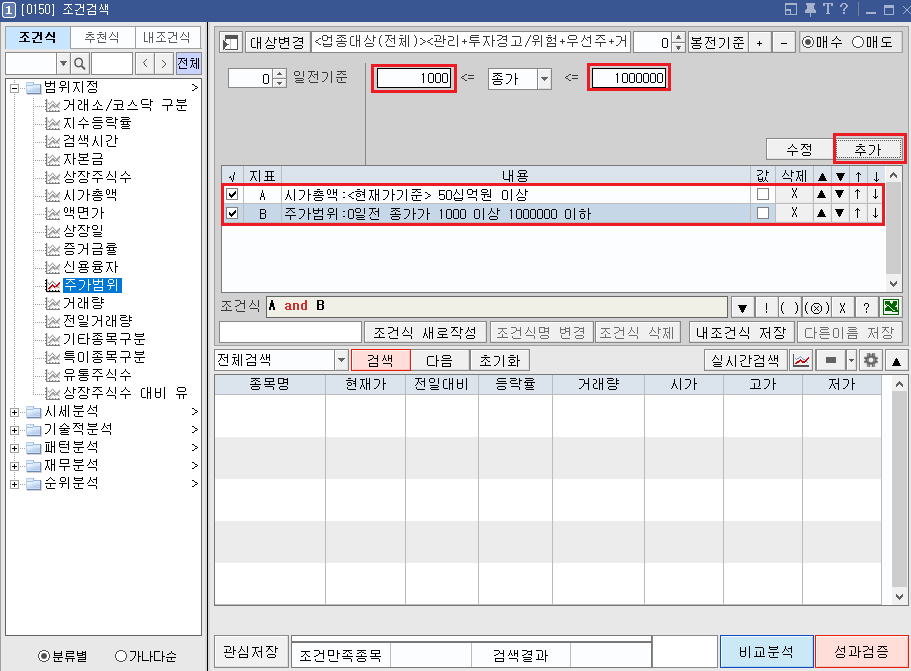This screenshot has height=671, width=911.
Task: Open the help (?) icon near the formula
Action: coord(867,307)
